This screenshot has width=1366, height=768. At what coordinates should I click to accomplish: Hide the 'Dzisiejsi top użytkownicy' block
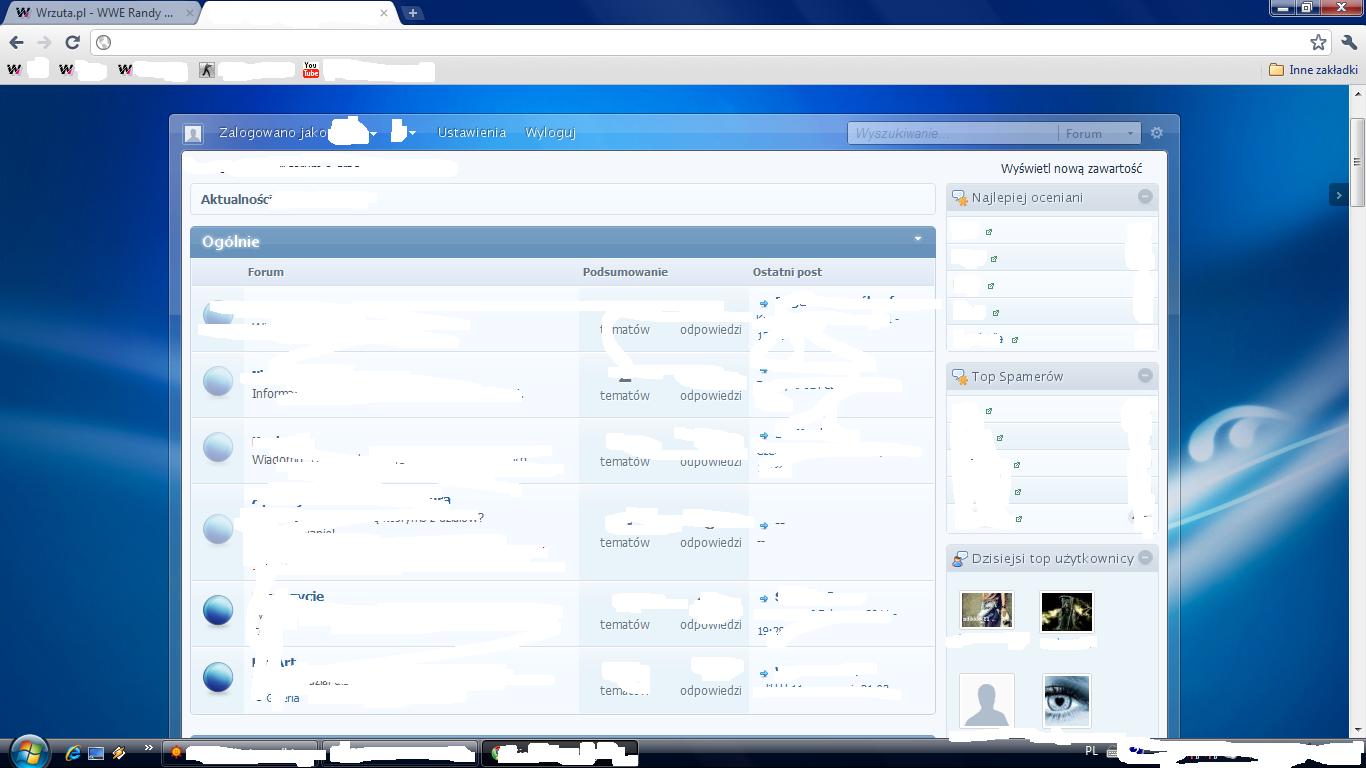pyautogui.click(x=1145, y=558)
